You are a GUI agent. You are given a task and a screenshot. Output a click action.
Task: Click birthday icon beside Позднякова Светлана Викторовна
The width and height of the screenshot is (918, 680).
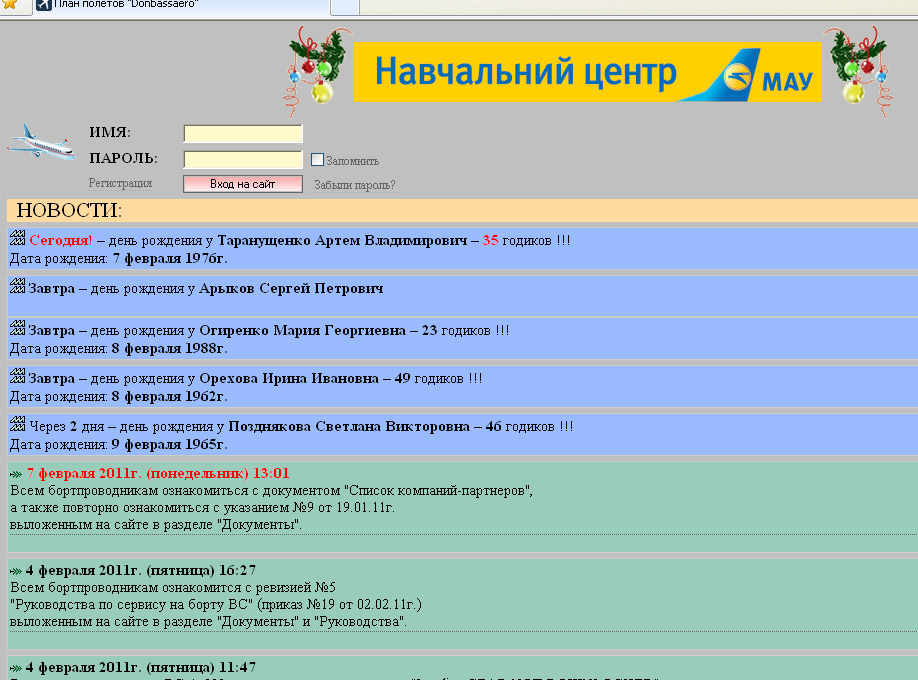[x=17, y=425]
